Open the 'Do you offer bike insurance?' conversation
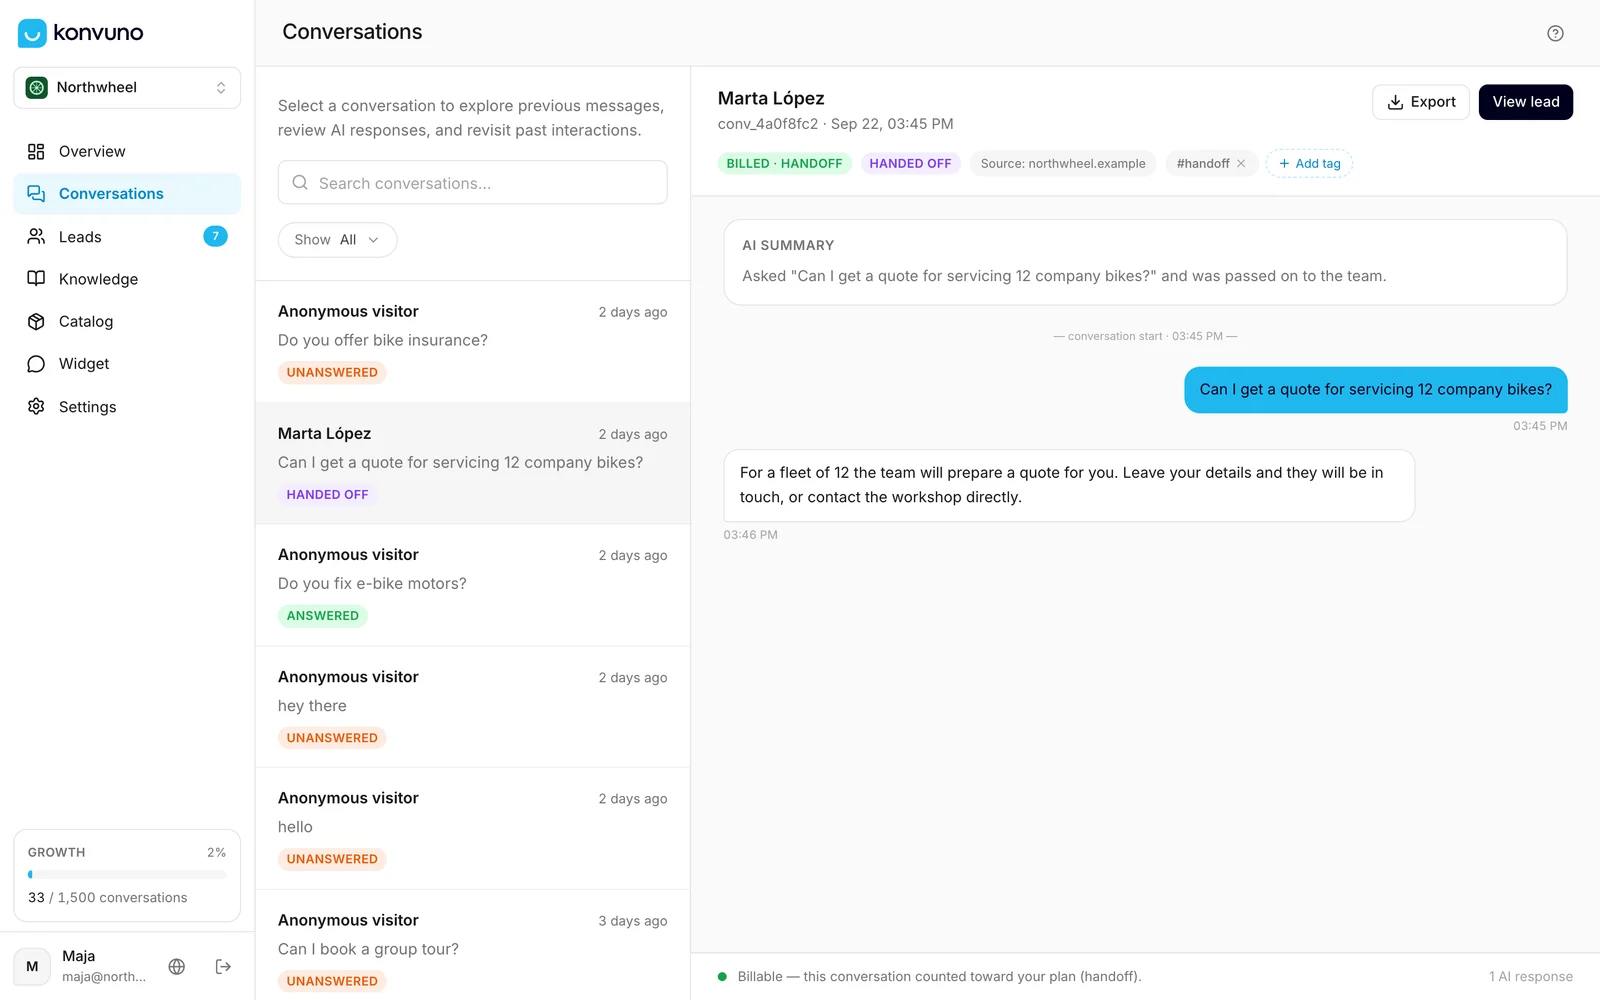The width and height of the screenshot is (1600, 1000). tap(473, 342)
